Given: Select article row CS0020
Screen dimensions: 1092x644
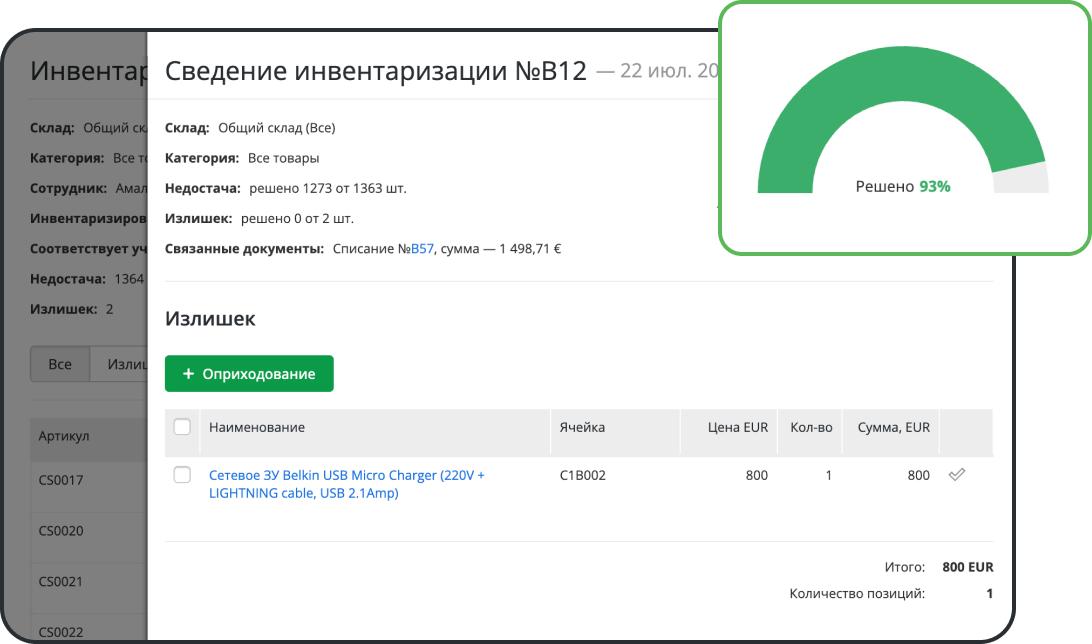Looking at the screenshot, I should [x=60, y=530].
